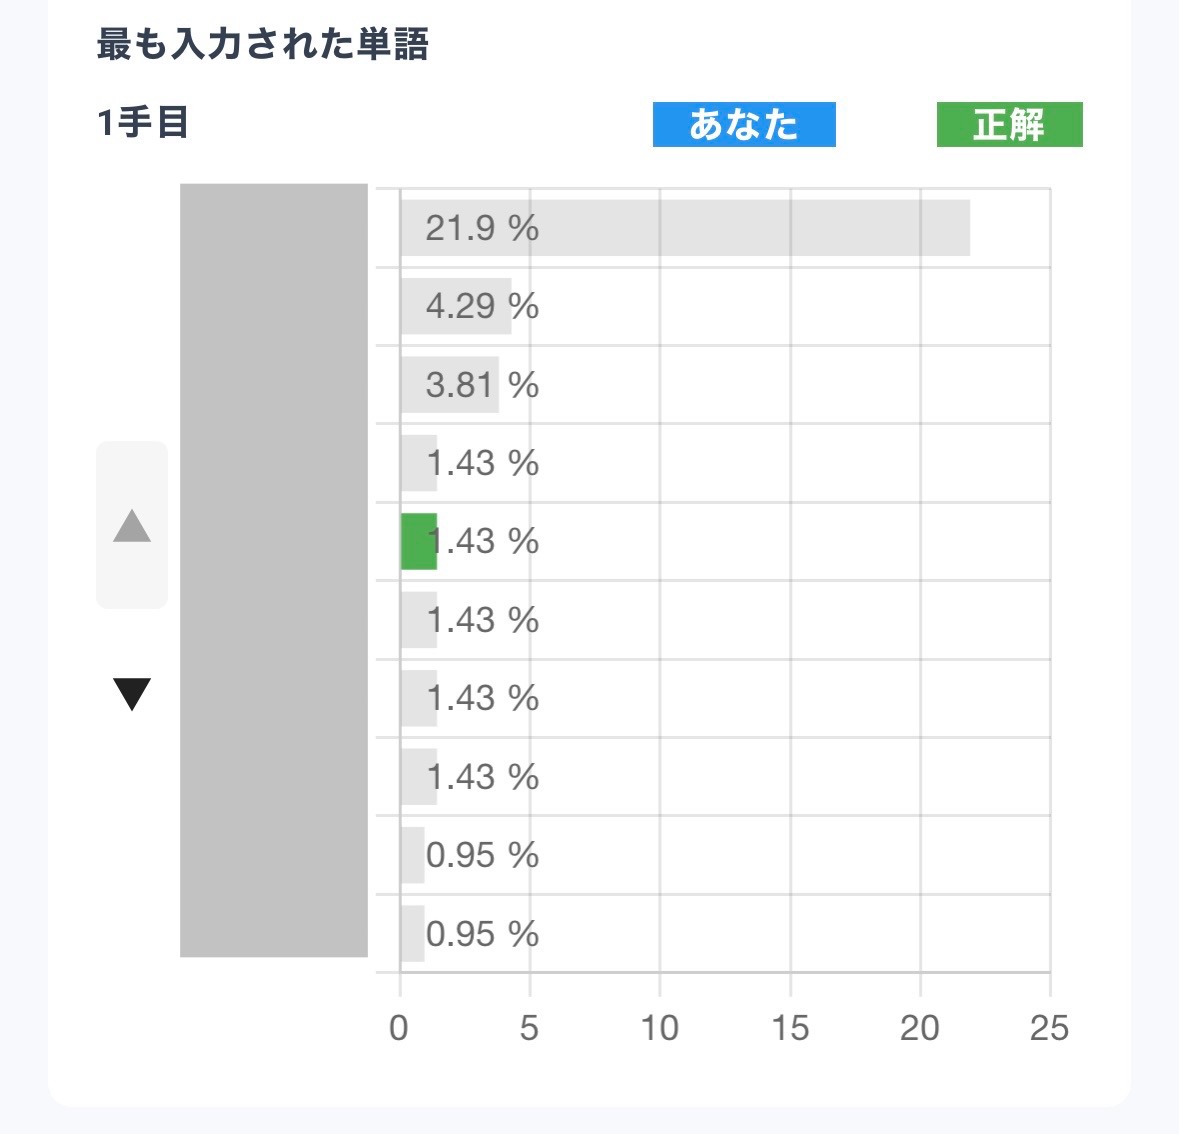Click the 3.81 % bar

(449, 385)
